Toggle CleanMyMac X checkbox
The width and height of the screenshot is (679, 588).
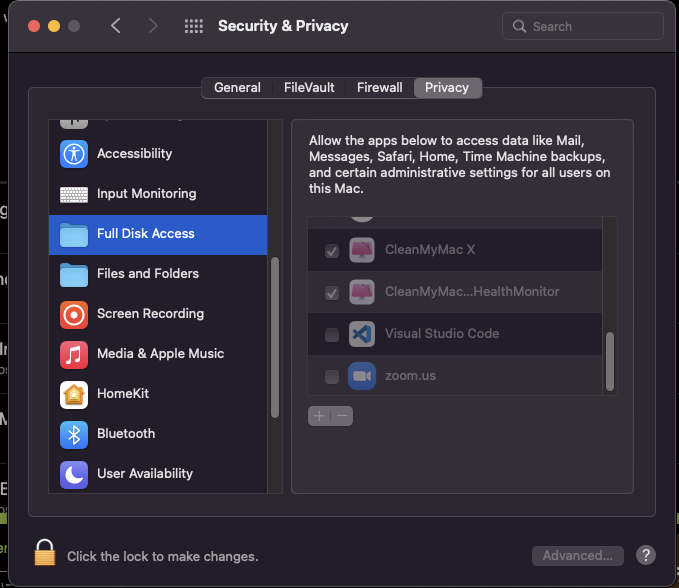point(332,251)
